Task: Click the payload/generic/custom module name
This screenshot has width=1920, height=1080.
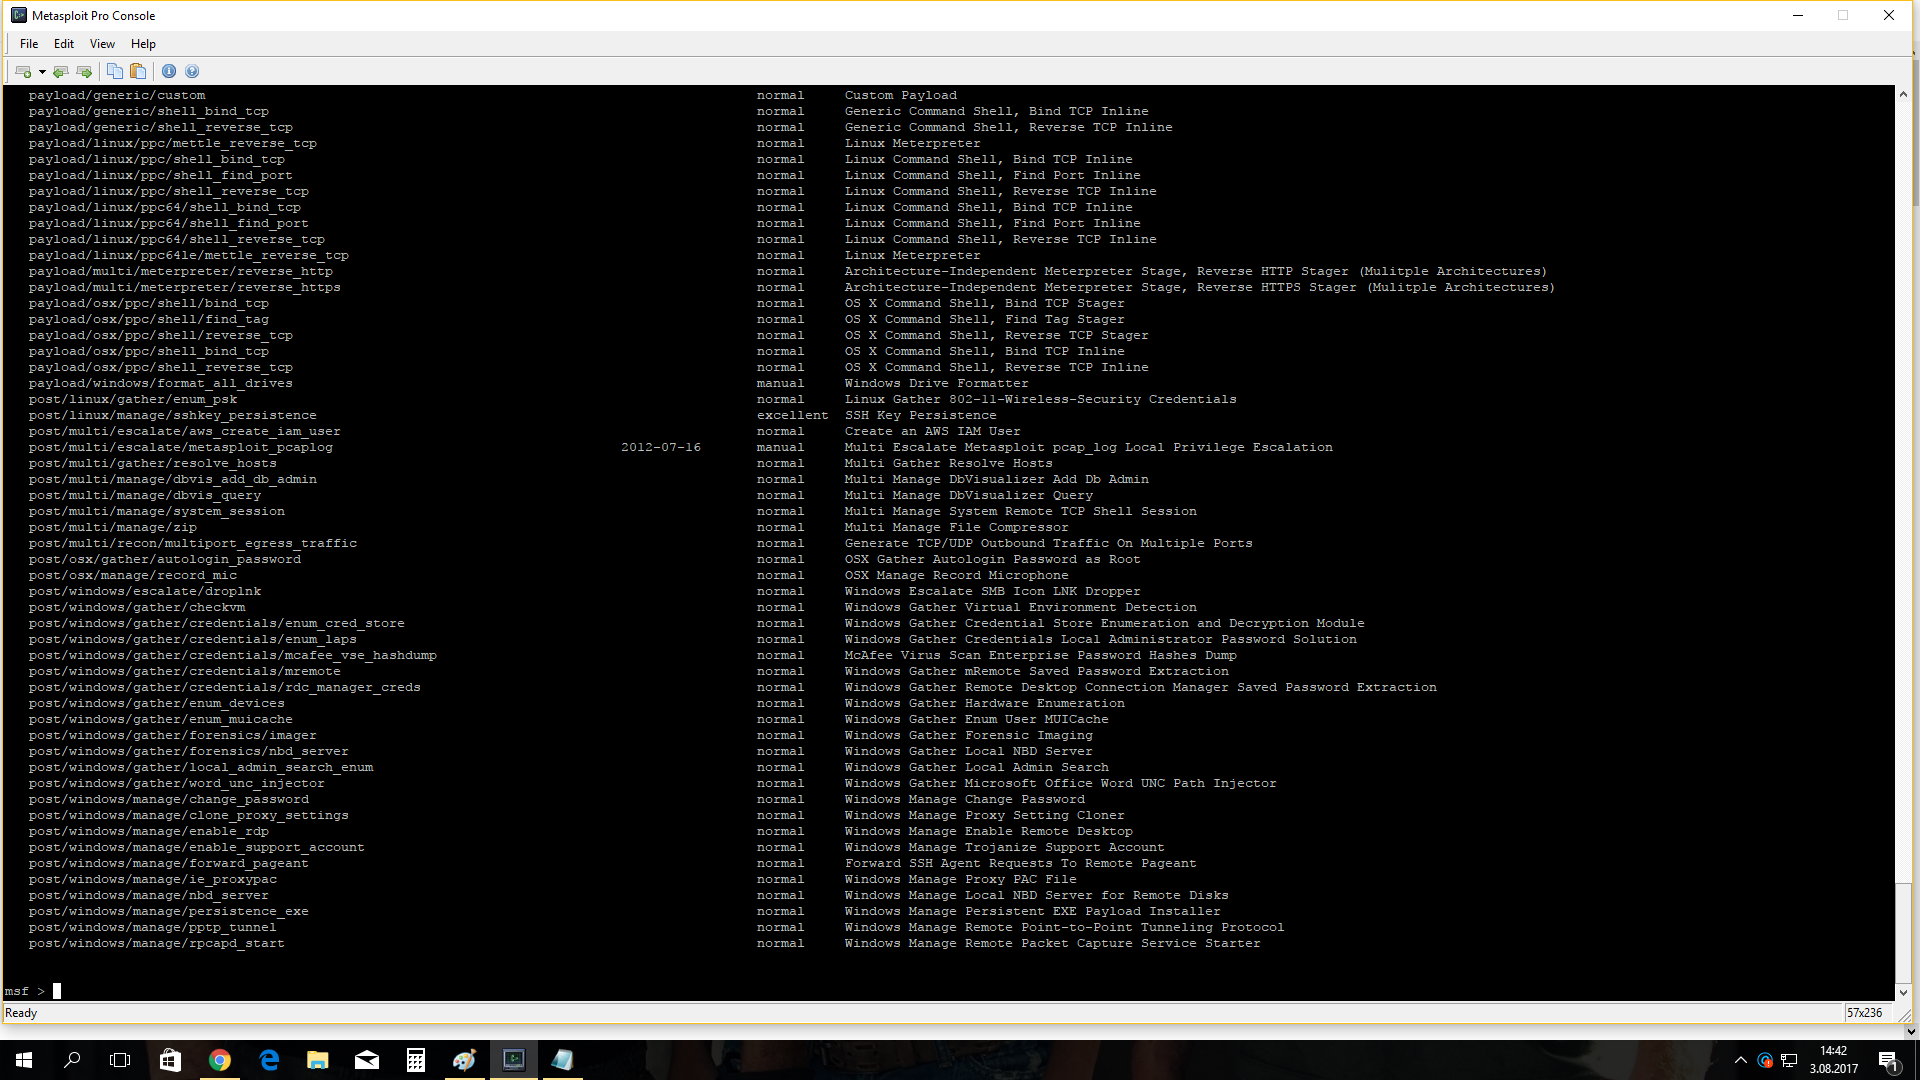Action: [117, 96]
